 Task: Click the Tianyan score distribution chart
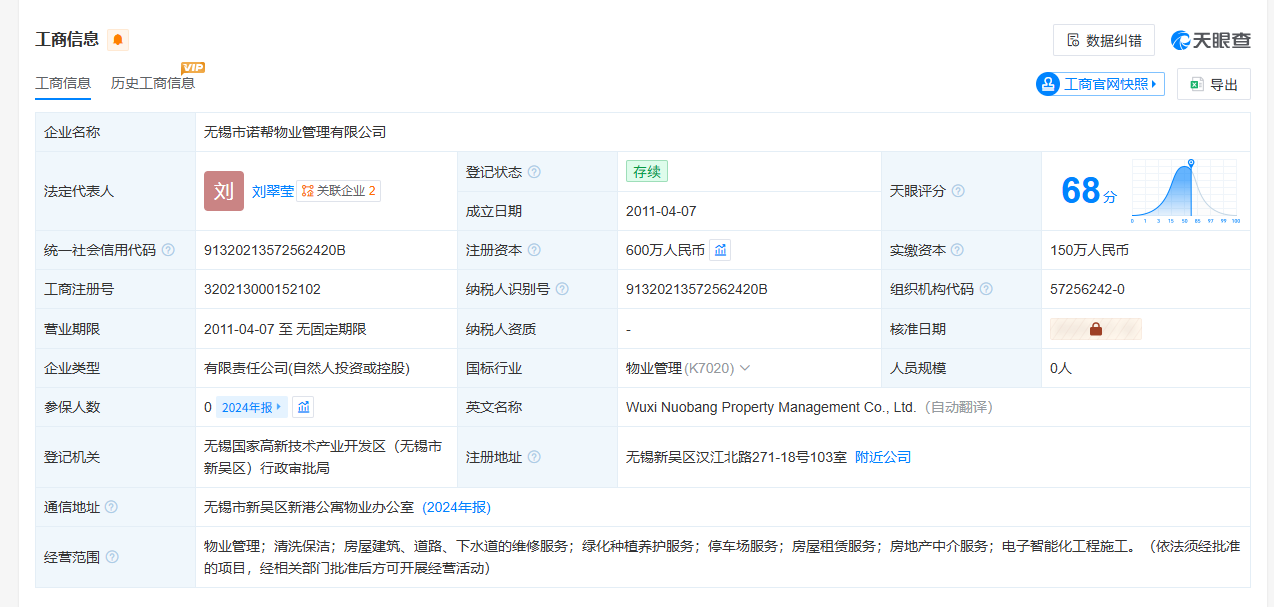coord(1185,190)
